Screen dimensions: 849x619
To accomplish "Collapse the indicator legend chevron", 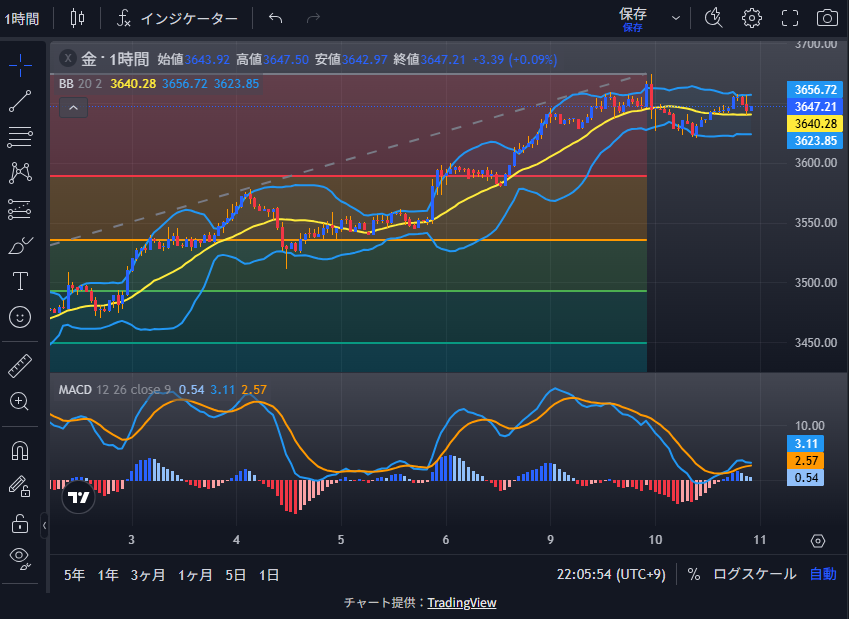I will pos(72,106).
